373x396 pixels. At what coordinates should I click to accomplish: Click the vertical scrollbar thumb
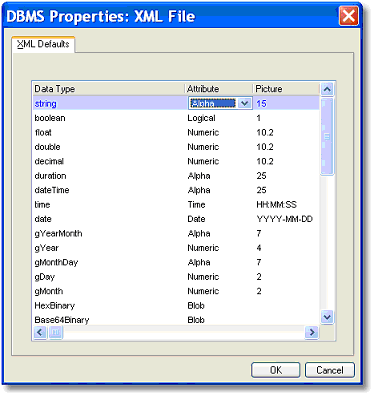tap(327, 136)
